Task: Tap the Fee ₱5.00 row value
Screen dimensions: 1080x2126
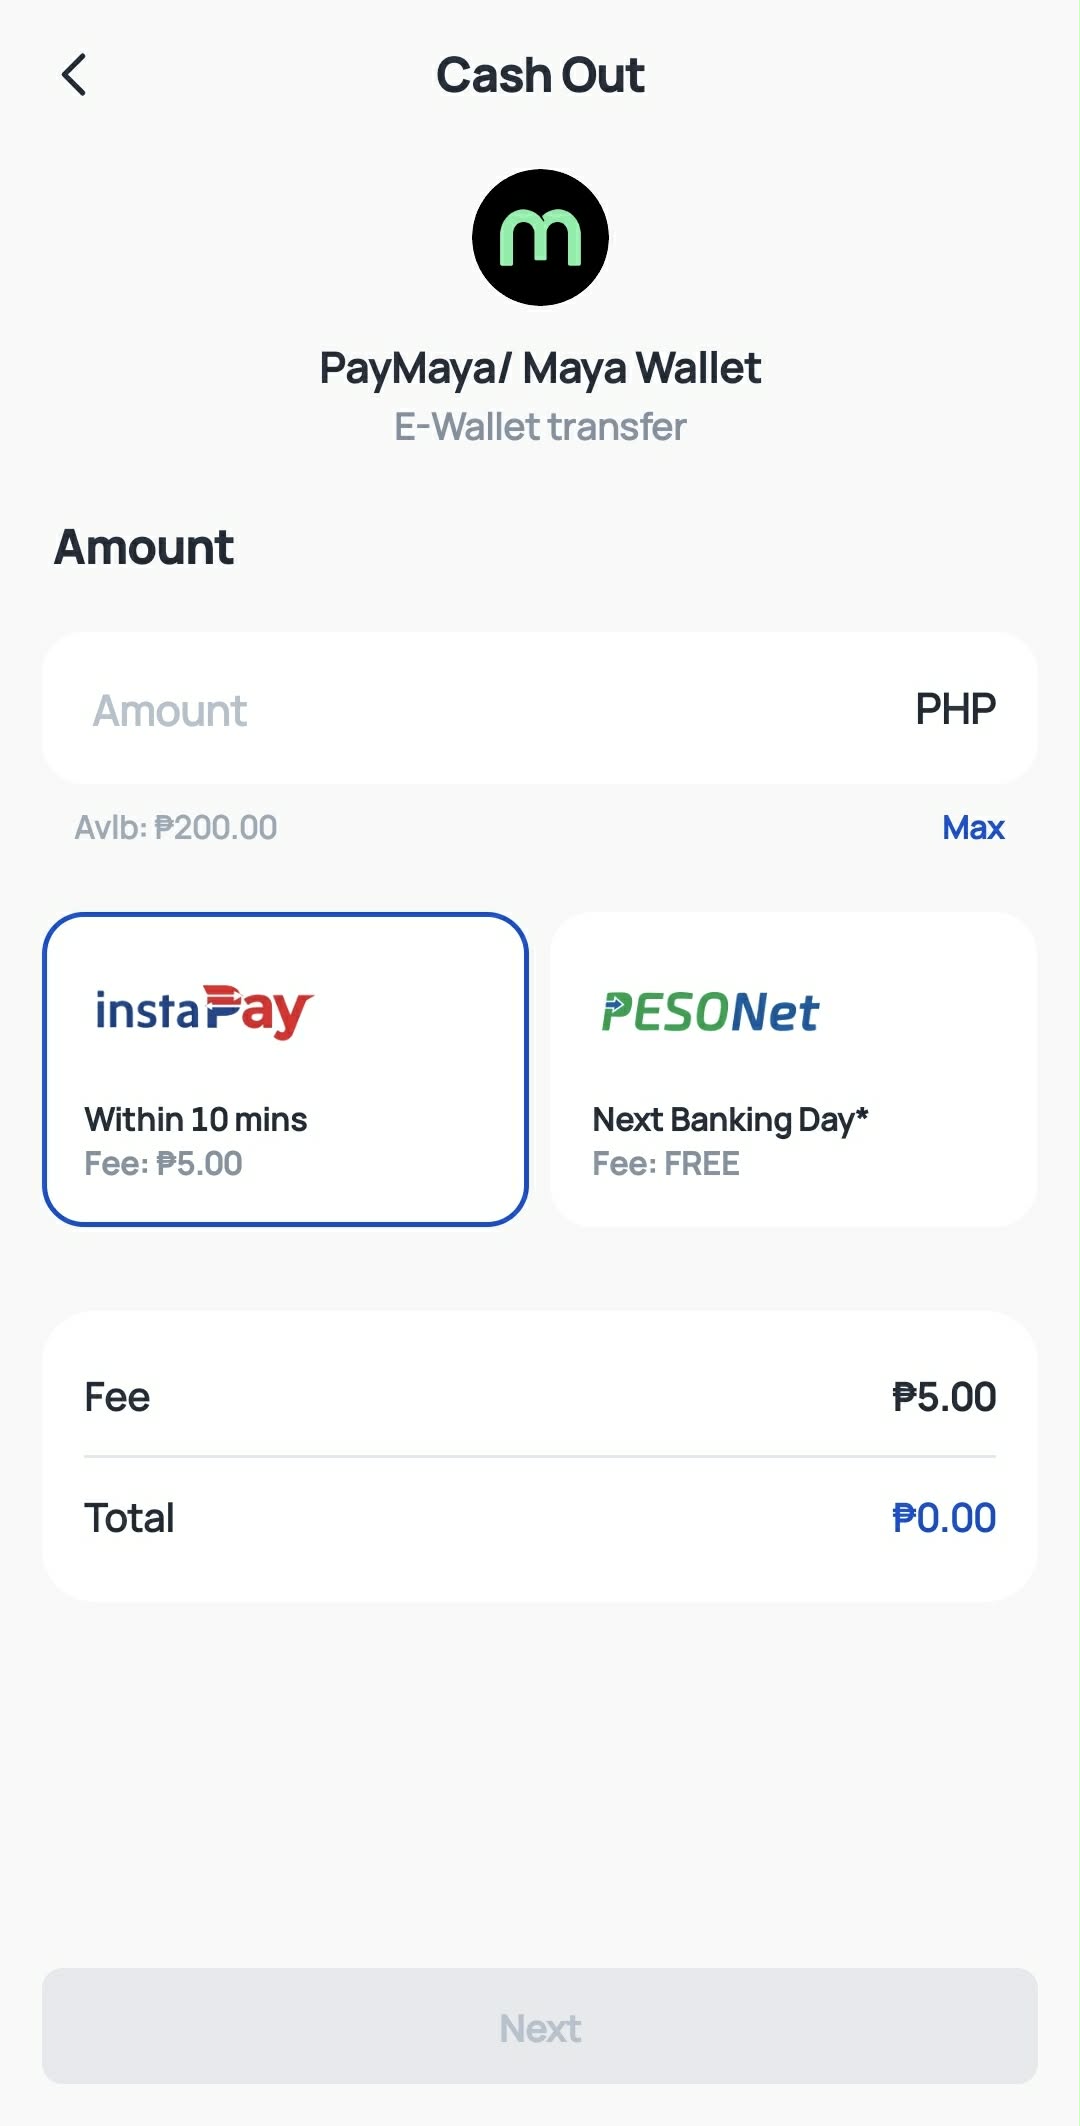Action: [x=944, y=1397]
